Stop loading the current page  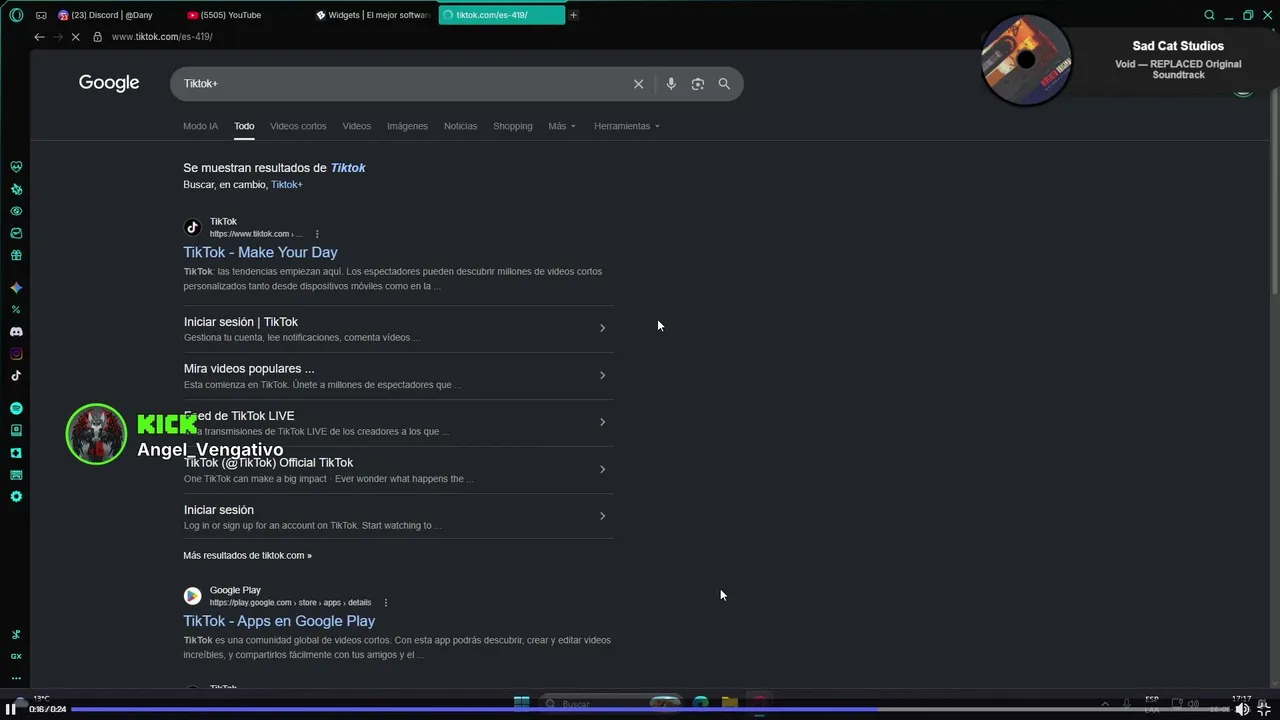point(76,37)
